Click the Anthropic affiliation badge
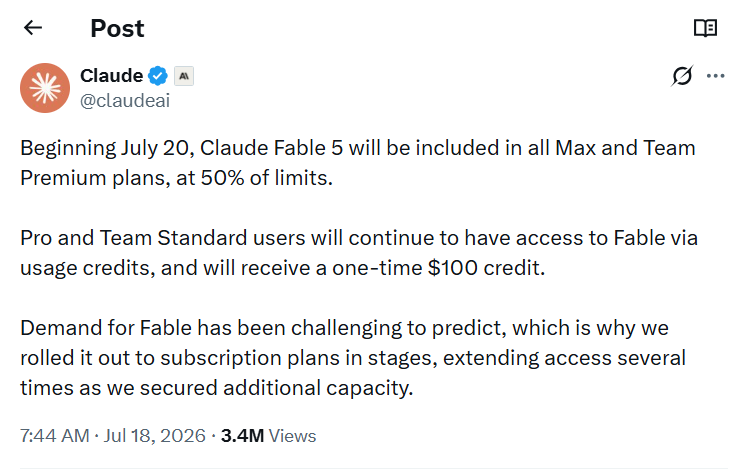Viewport: 742px width, 470px height. click(184, 76)
